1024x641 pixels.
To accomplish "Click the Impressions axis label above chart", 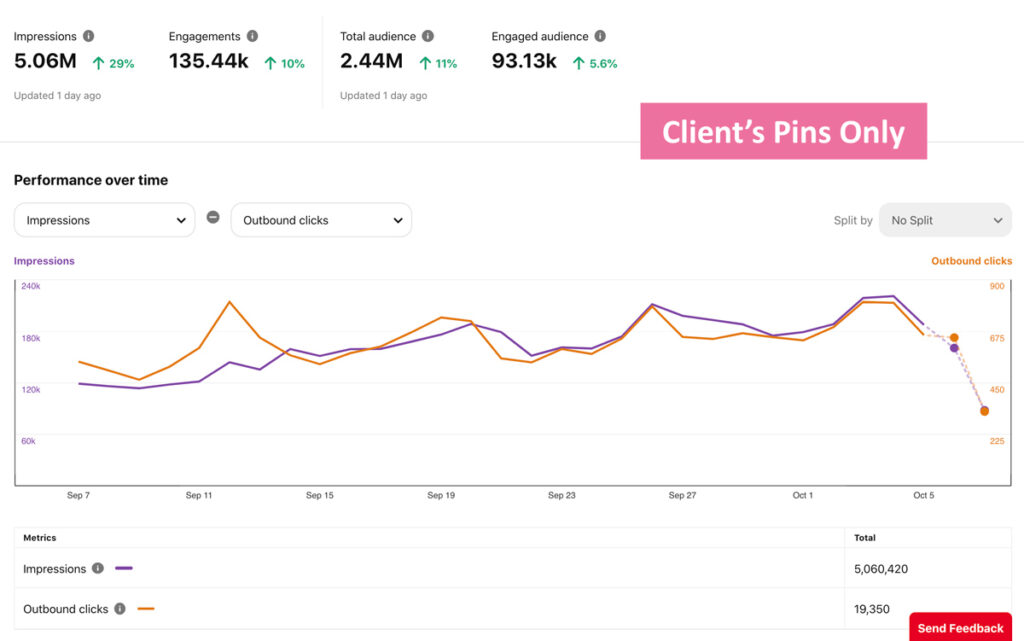I will pos(44,260).
